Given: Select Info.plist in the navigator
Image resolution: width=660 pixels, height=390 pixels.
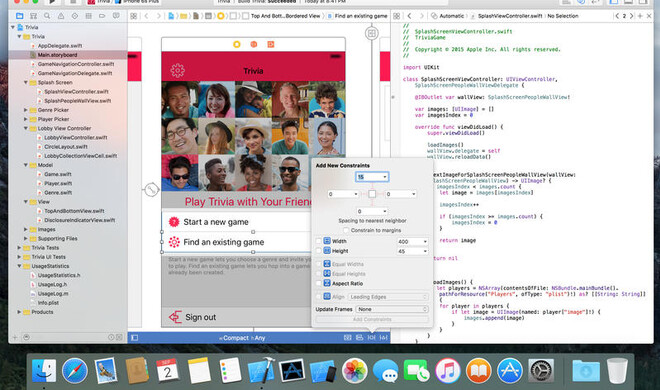Looking at the screenshot, I should 68,303.
